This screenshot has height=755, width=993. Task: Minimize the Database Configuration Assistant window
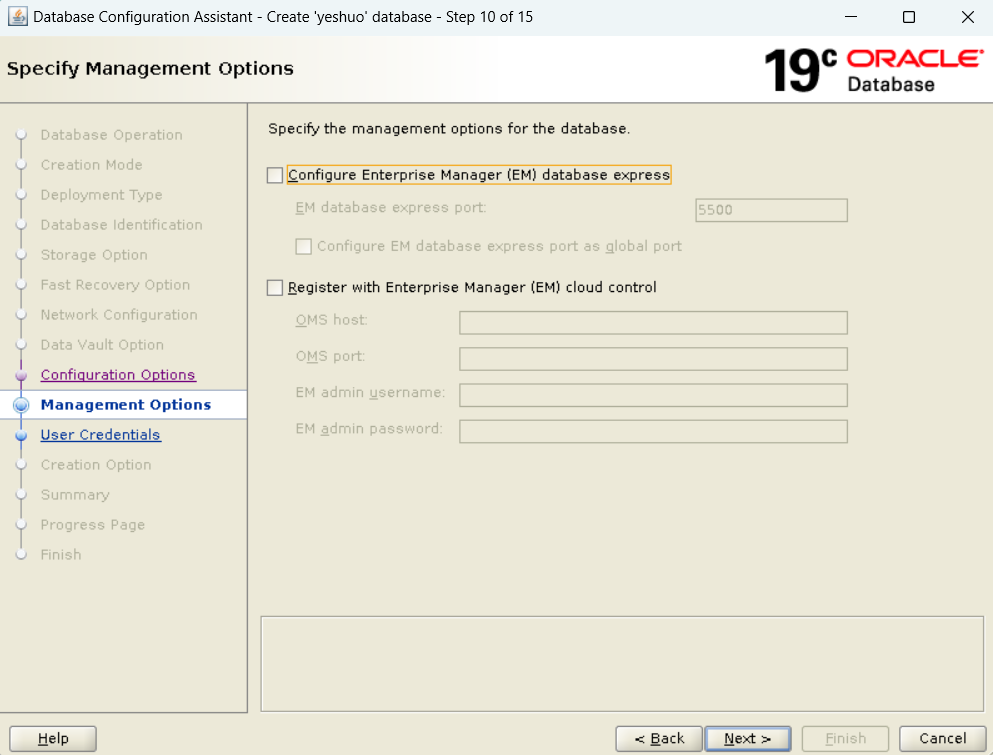pyautogui.click(x=851, y=16)
